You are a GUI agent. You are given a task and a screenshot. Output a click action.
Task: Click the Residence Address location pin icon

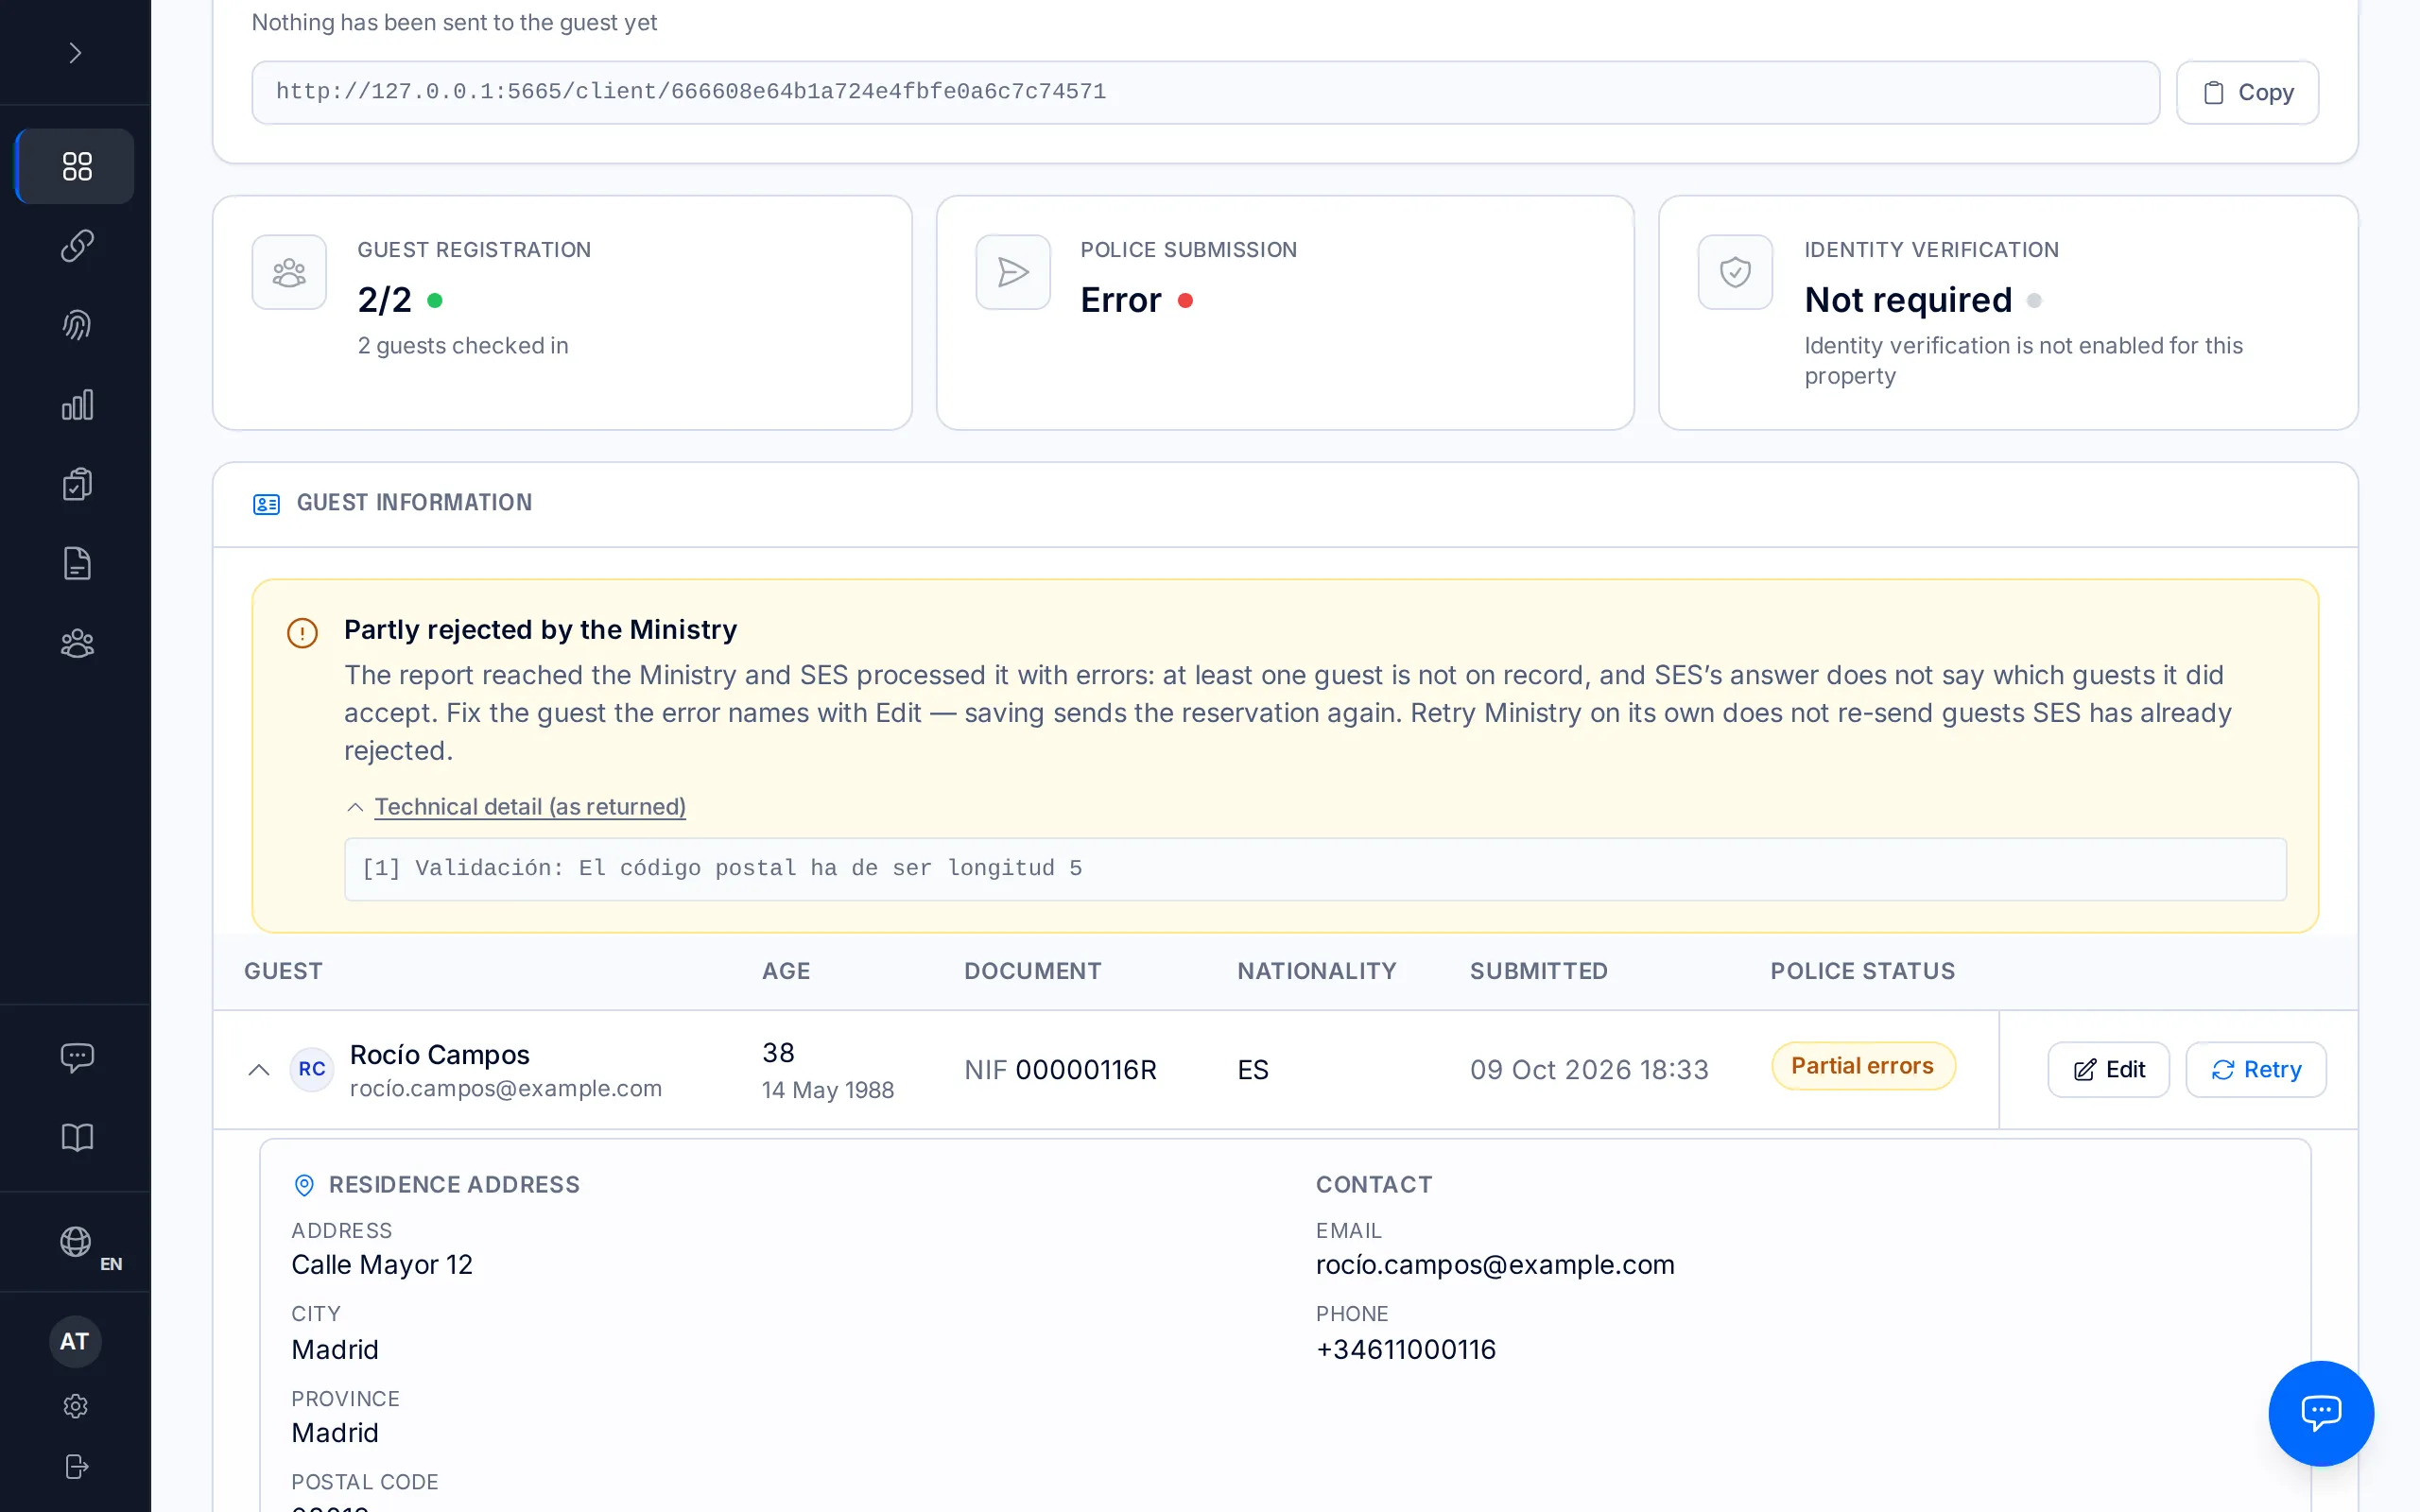click(x=304, y=1185)
